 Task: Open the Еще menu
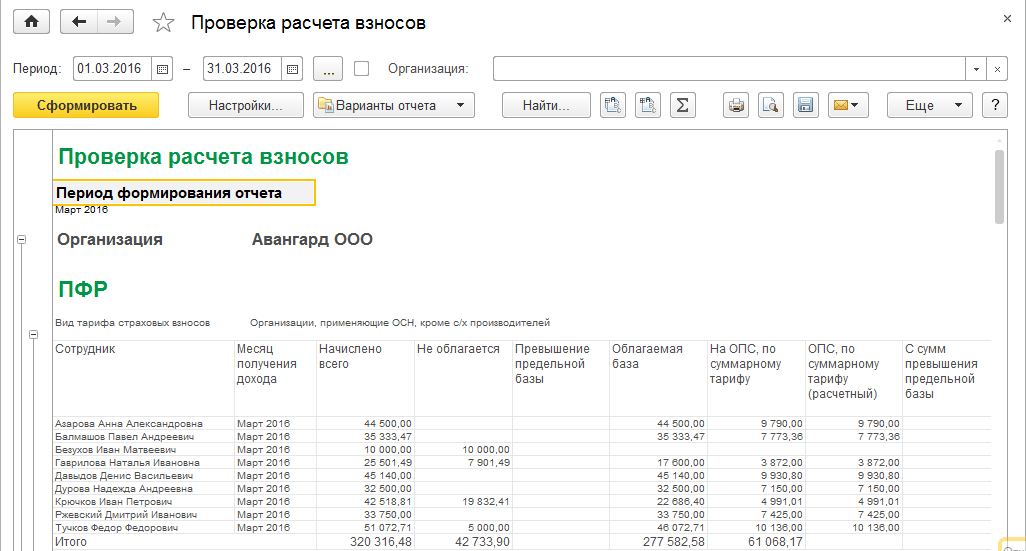point(929,105)
